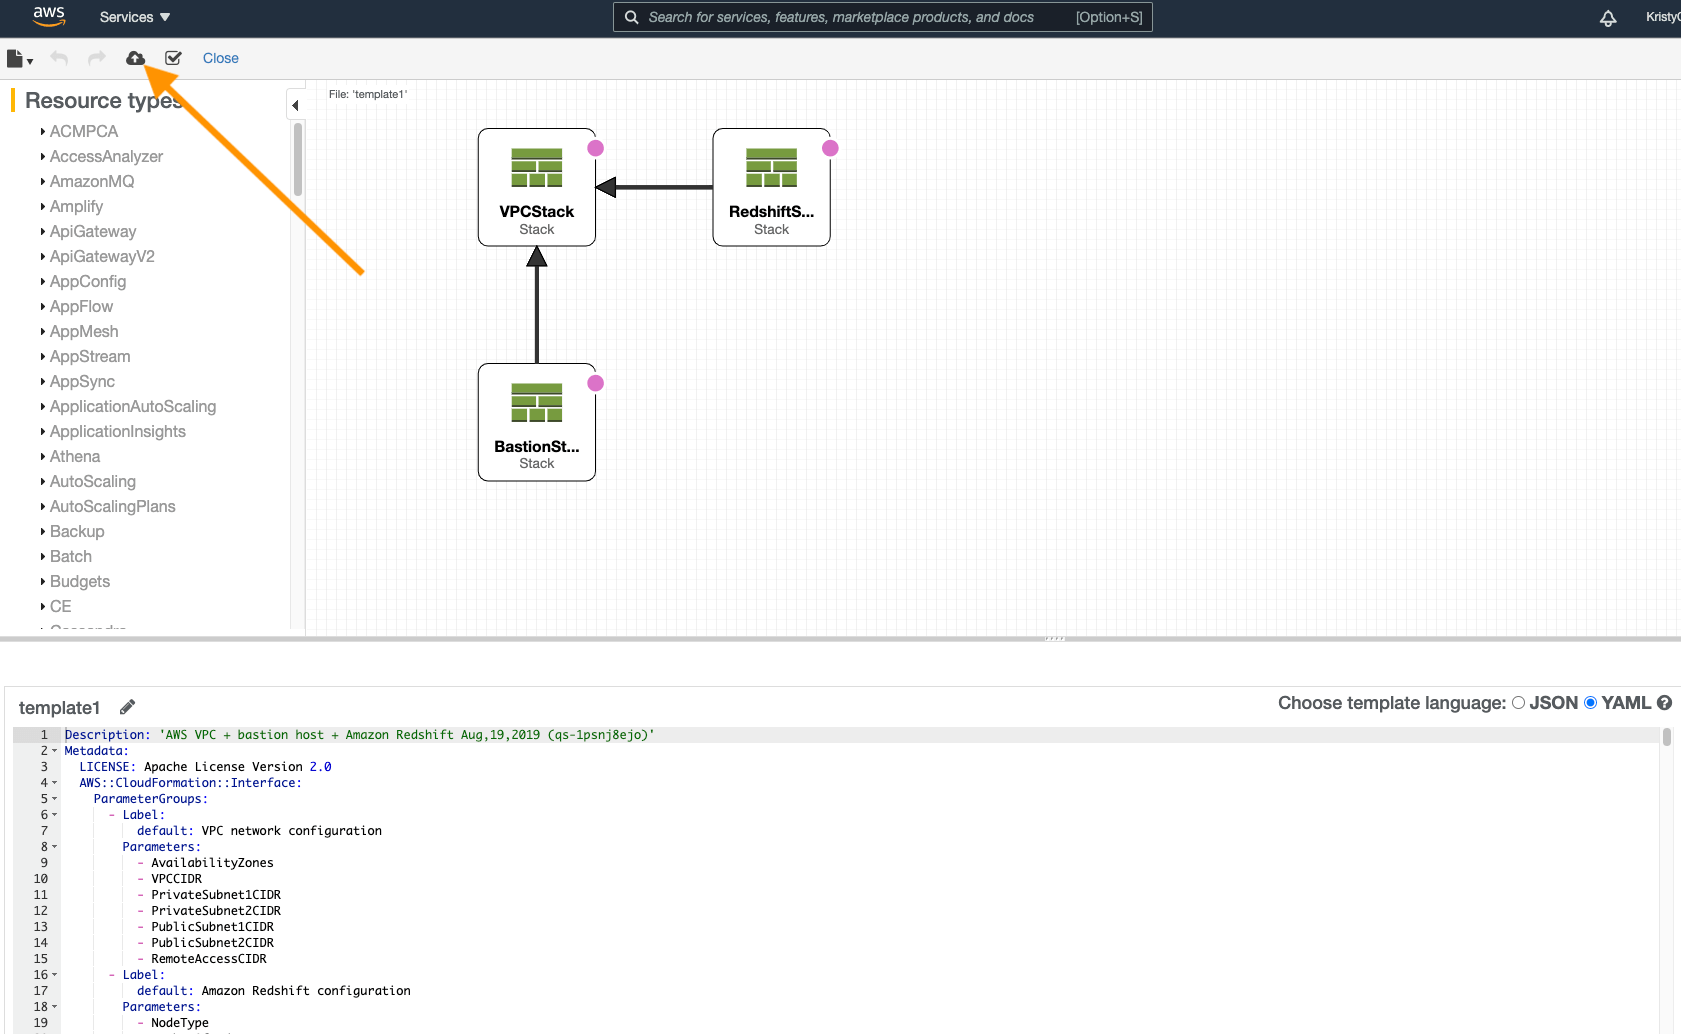Click the notifications bell icon

pyautogui.click(x=1608, y=18)
